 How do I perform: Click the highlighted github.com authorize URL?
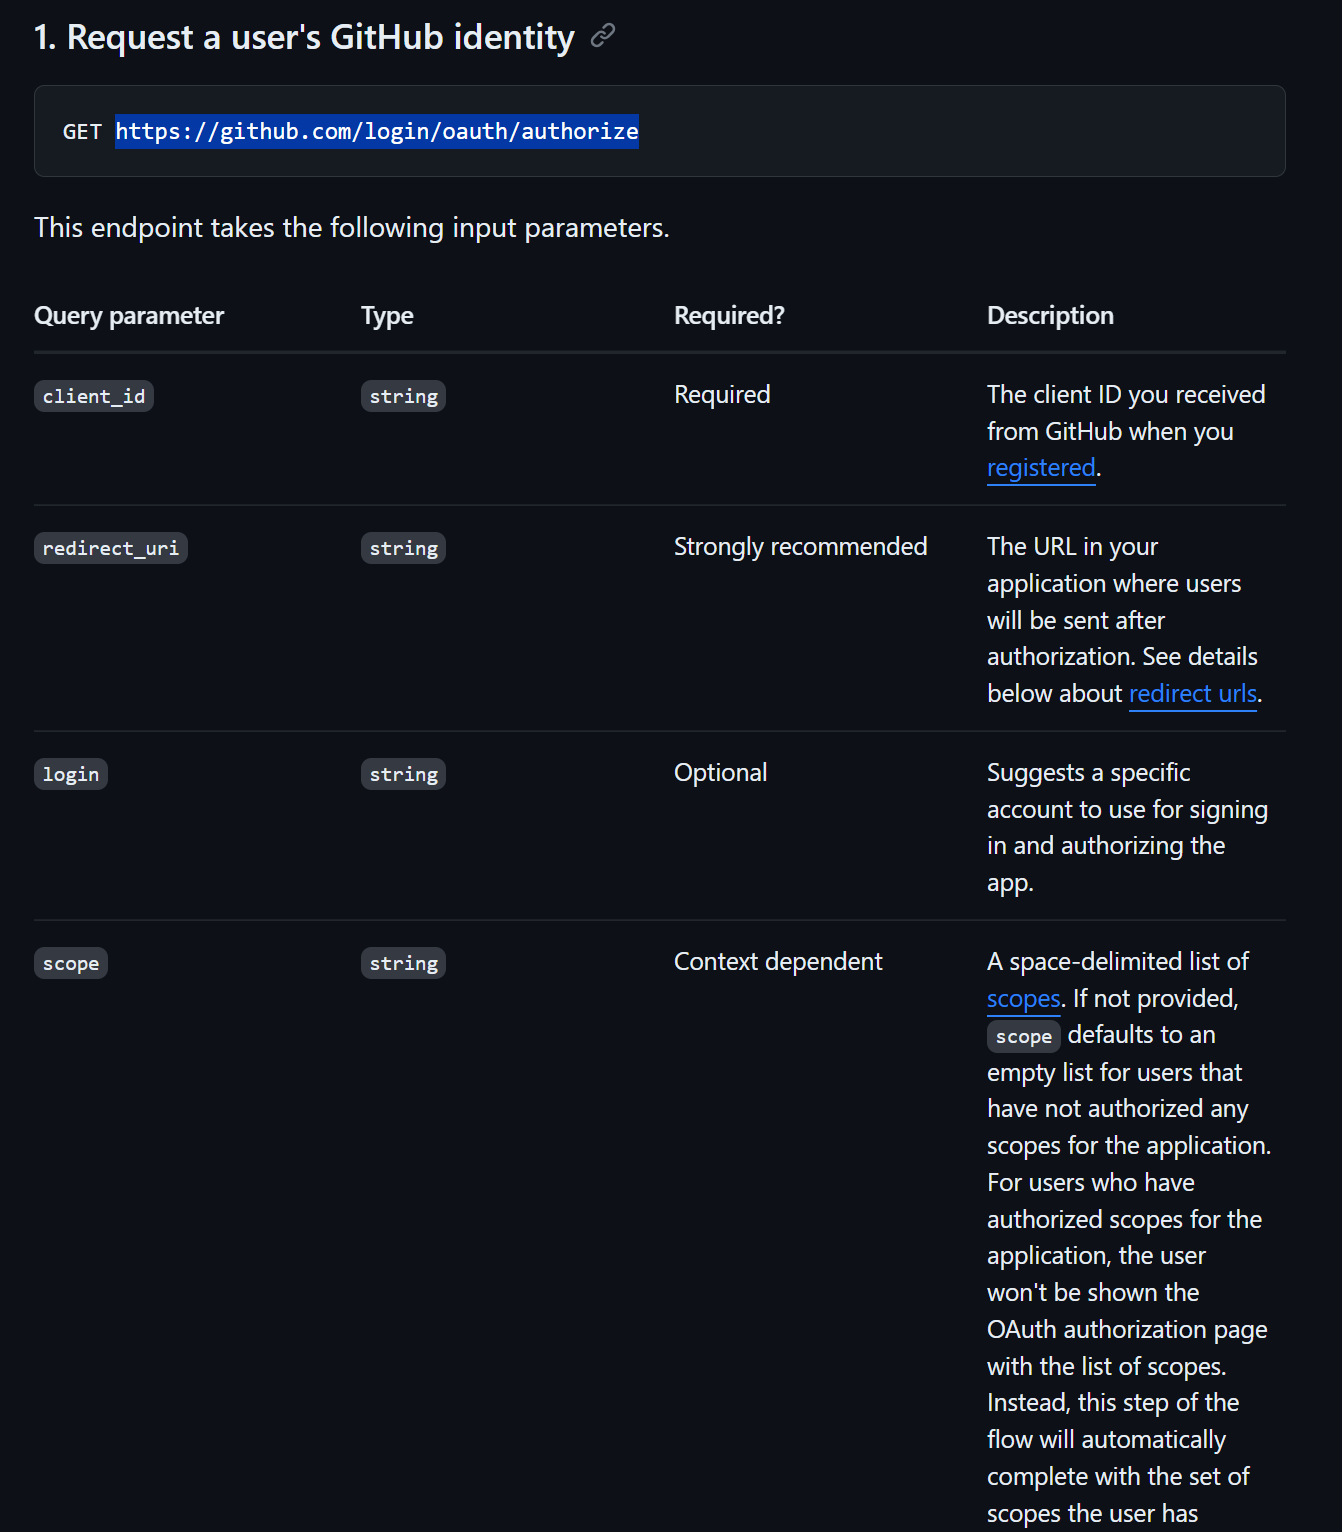(376, 131)
